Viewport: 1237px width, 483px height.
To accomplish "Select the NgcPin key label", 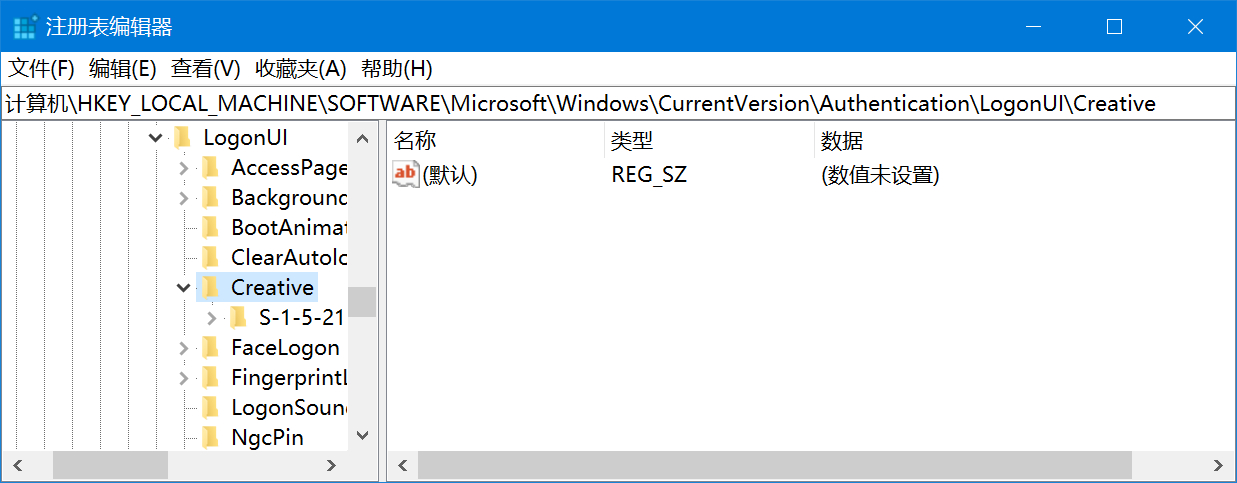I will pyautogui.click(x=267, y=438).
